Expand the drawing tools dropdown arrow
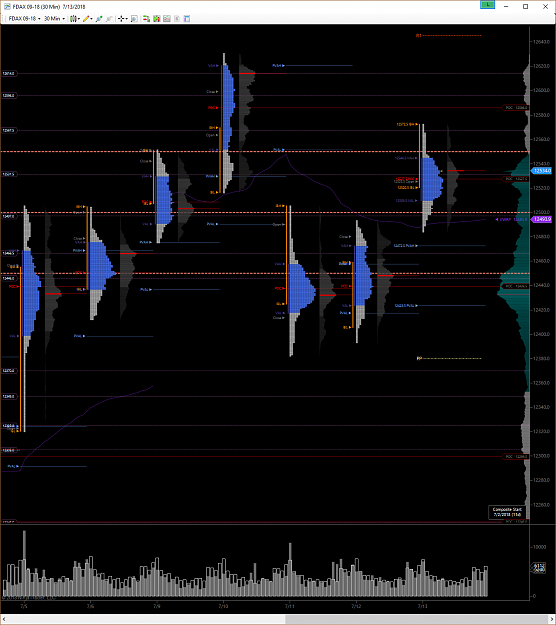Viewport: 556px width, 625px height. [x=92, y=19]
